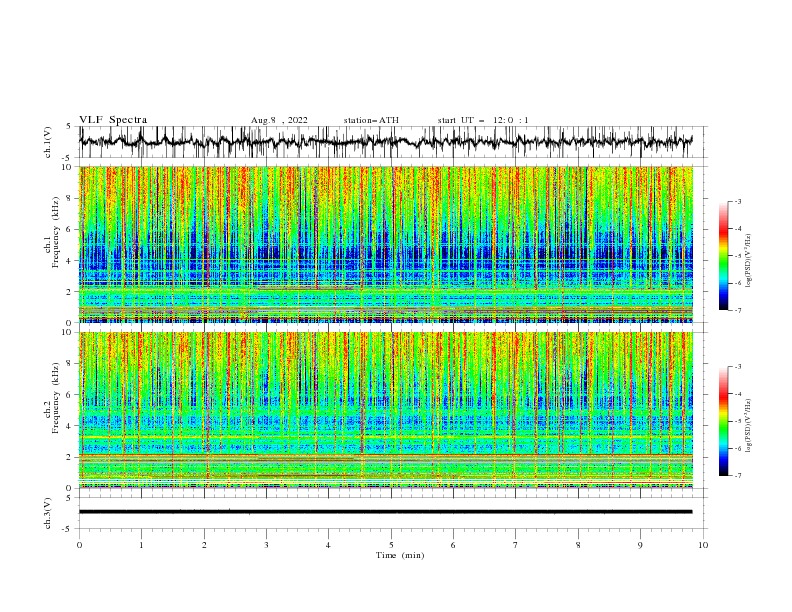792x612 pixels.
Task: Click the ch.2 "Frequency (kHz)" axis label
Action: (55, 398)
